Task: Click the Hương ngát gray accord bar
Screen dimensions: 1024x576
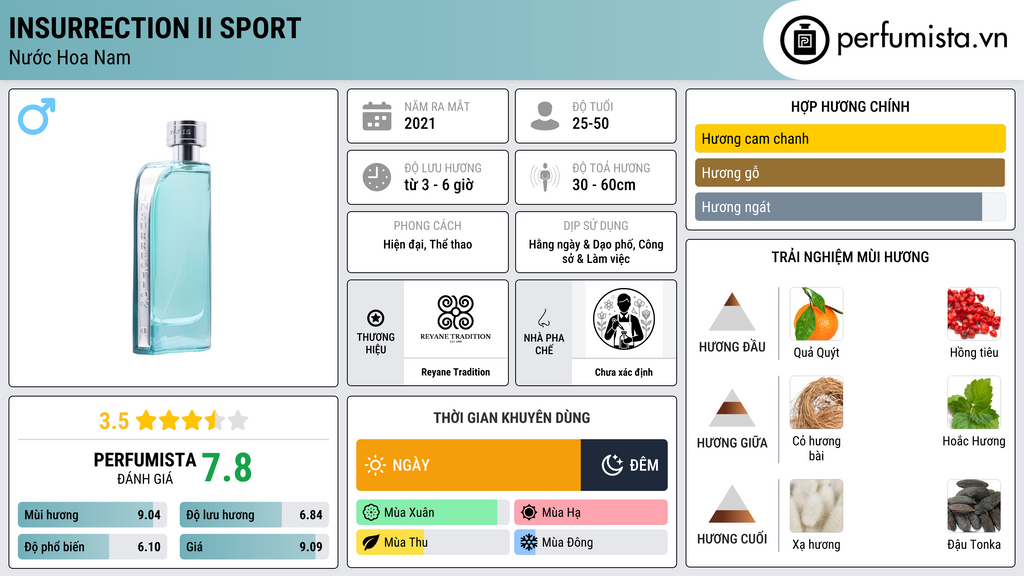Action: (x=850, y=206)
